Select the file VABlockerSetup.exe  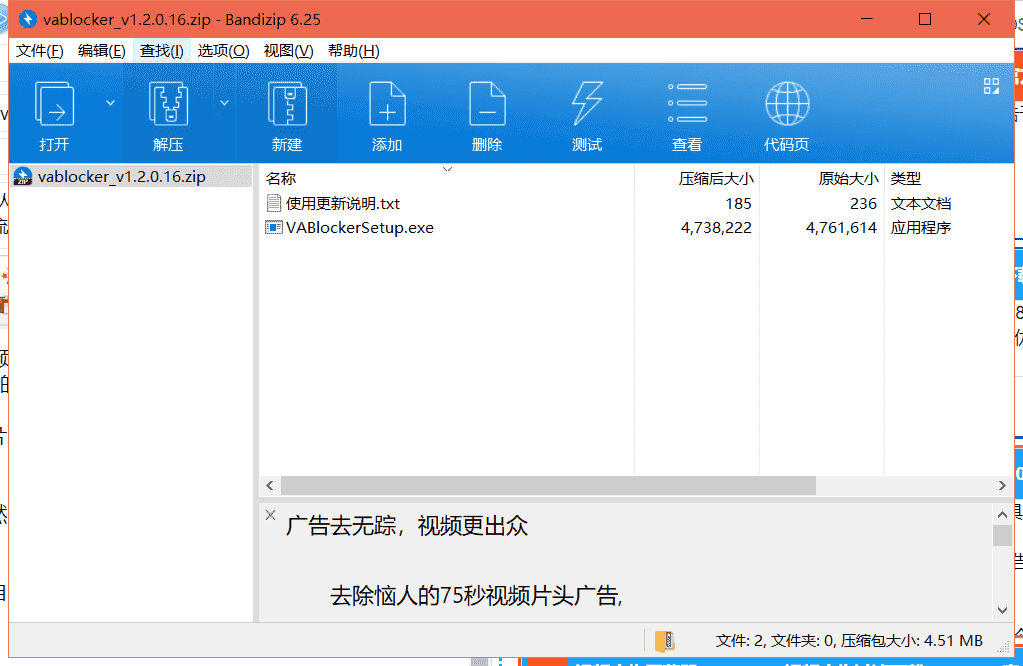[x=359, y=228]
